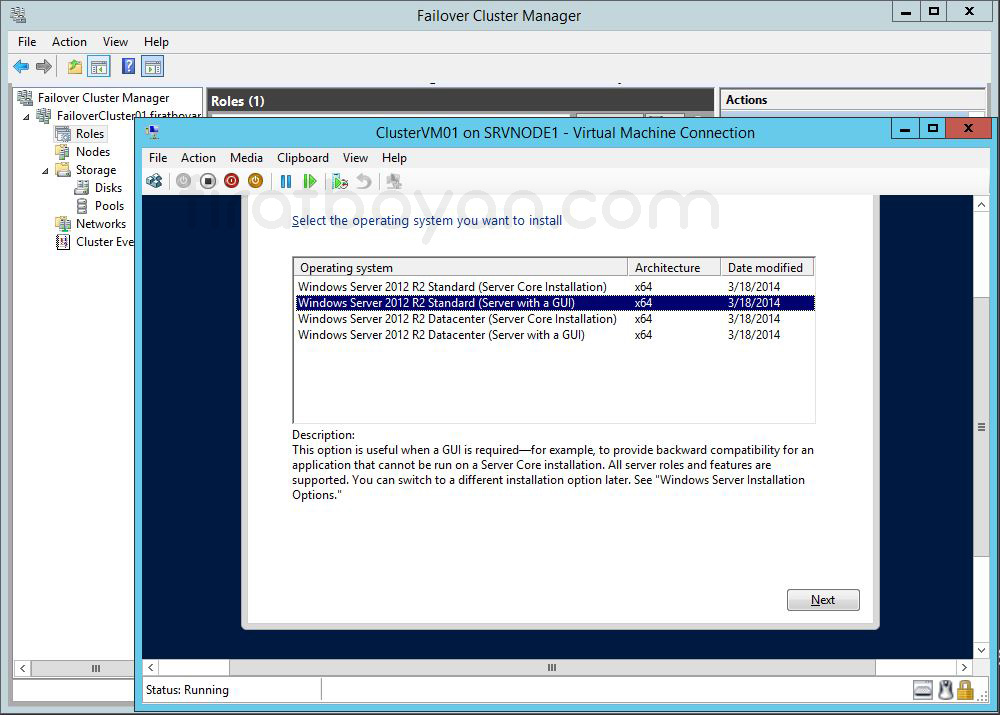
Task: Click the Status: Running text in status bar
Action: coord(187,689)
